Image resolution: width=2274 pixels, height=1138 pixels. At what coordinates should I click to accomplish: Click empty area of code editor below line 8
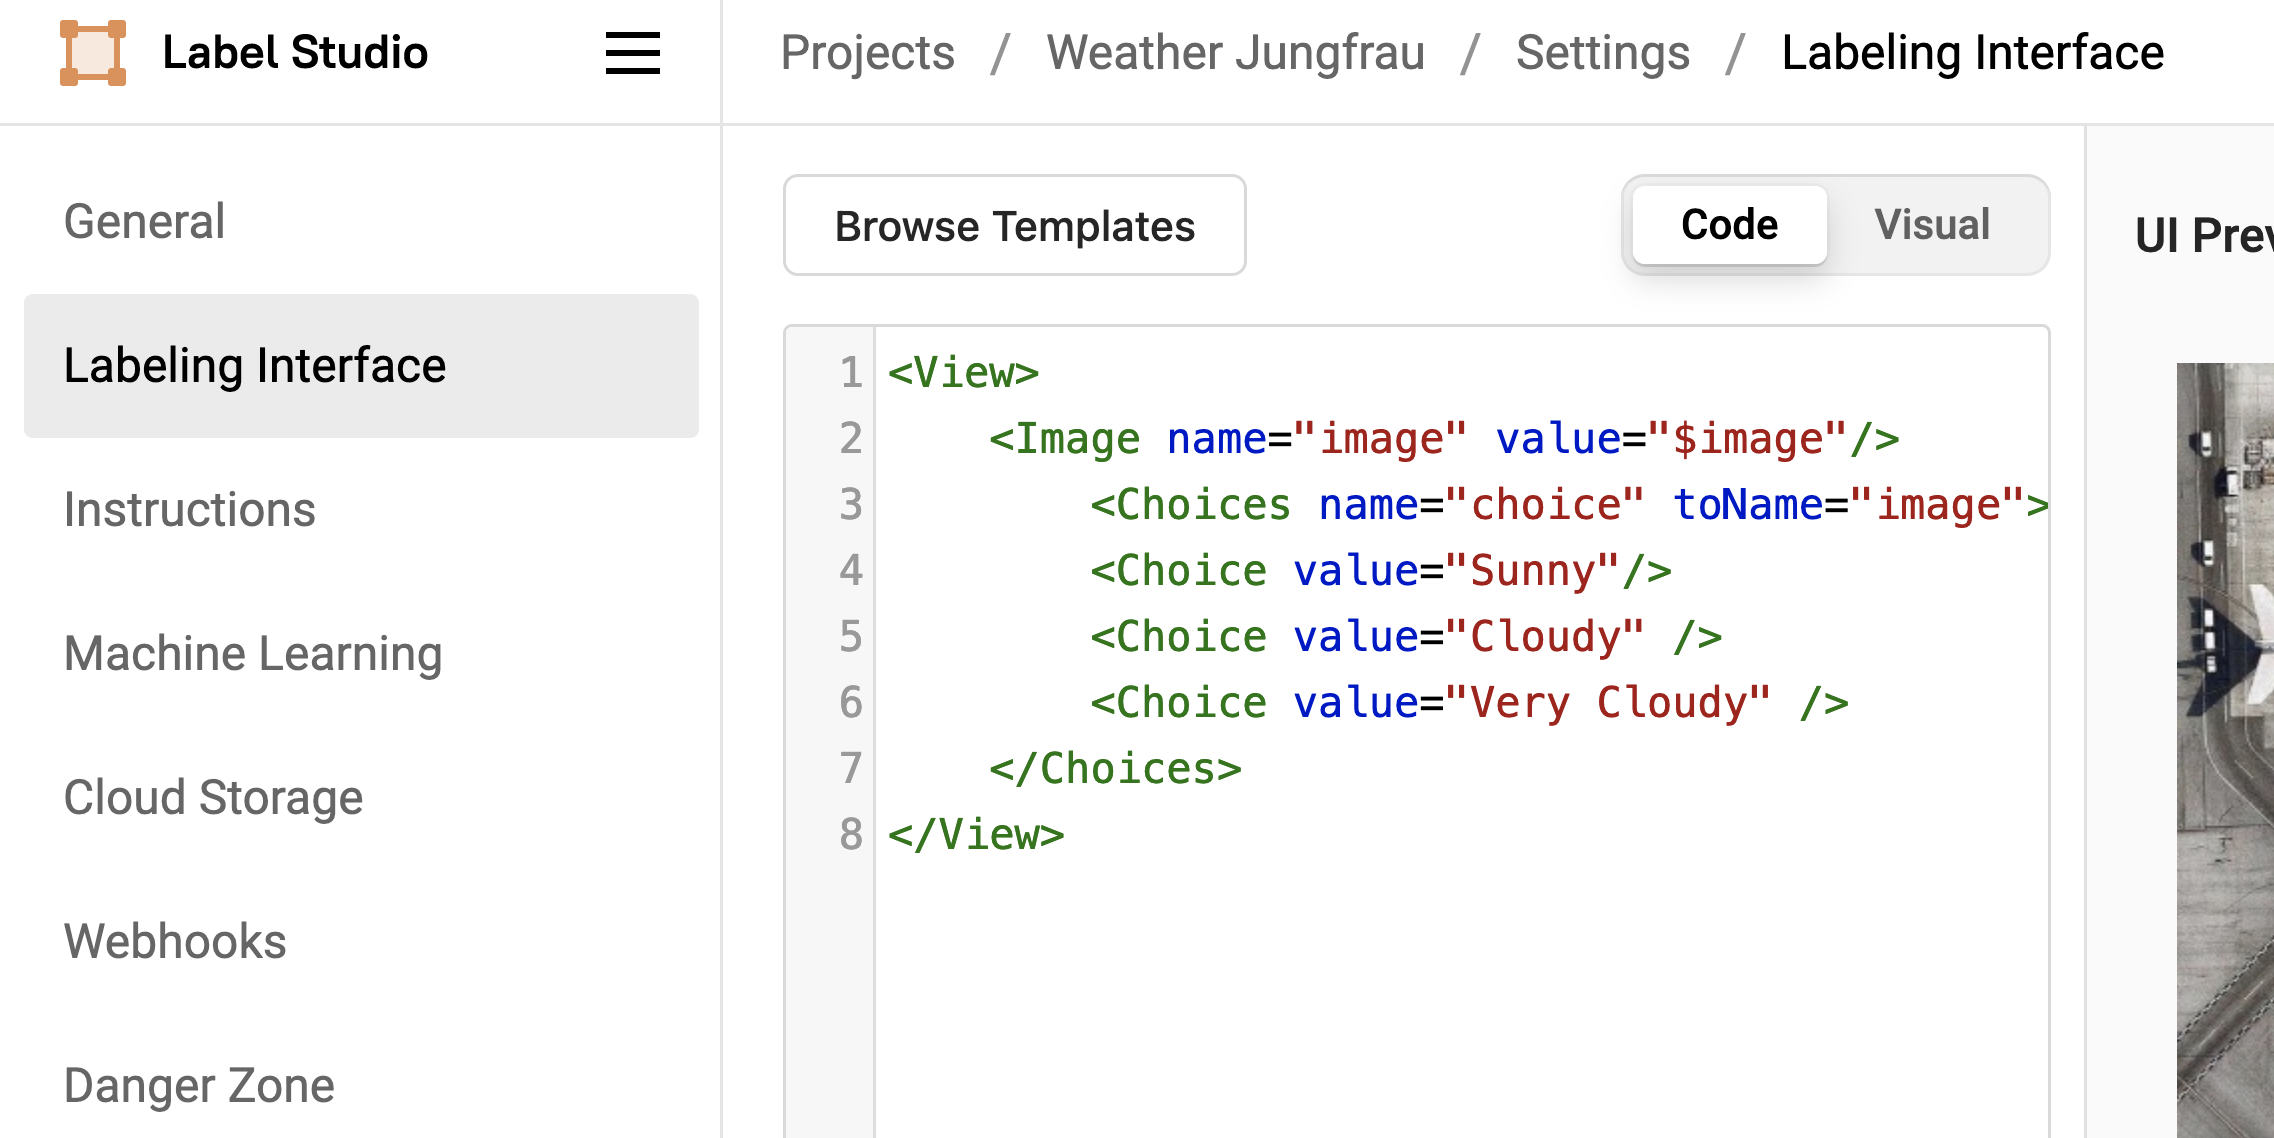pos(1460,1000)
